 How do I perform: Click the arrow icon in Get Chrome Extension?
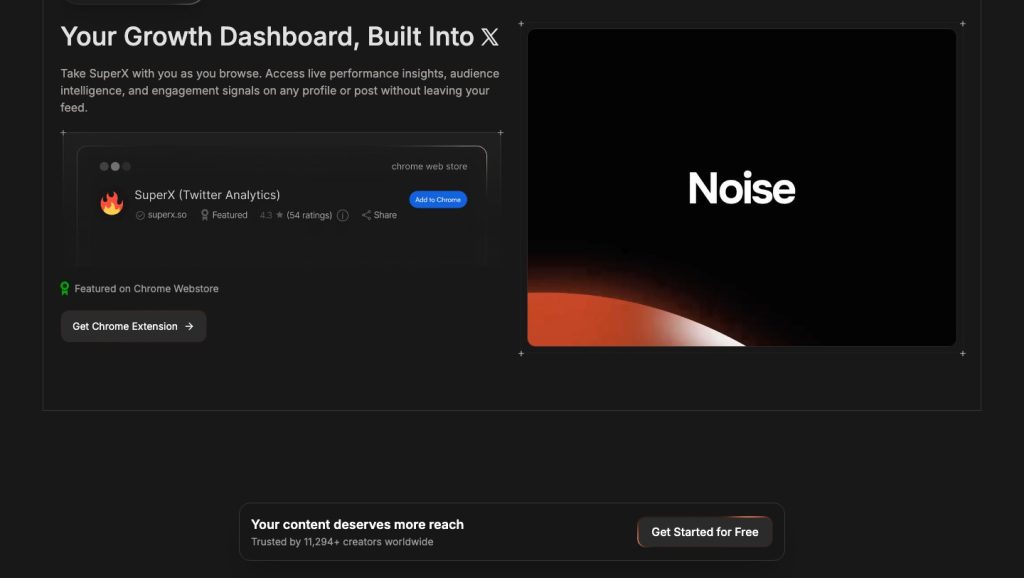pyautogui.click(x=189, y=326)
